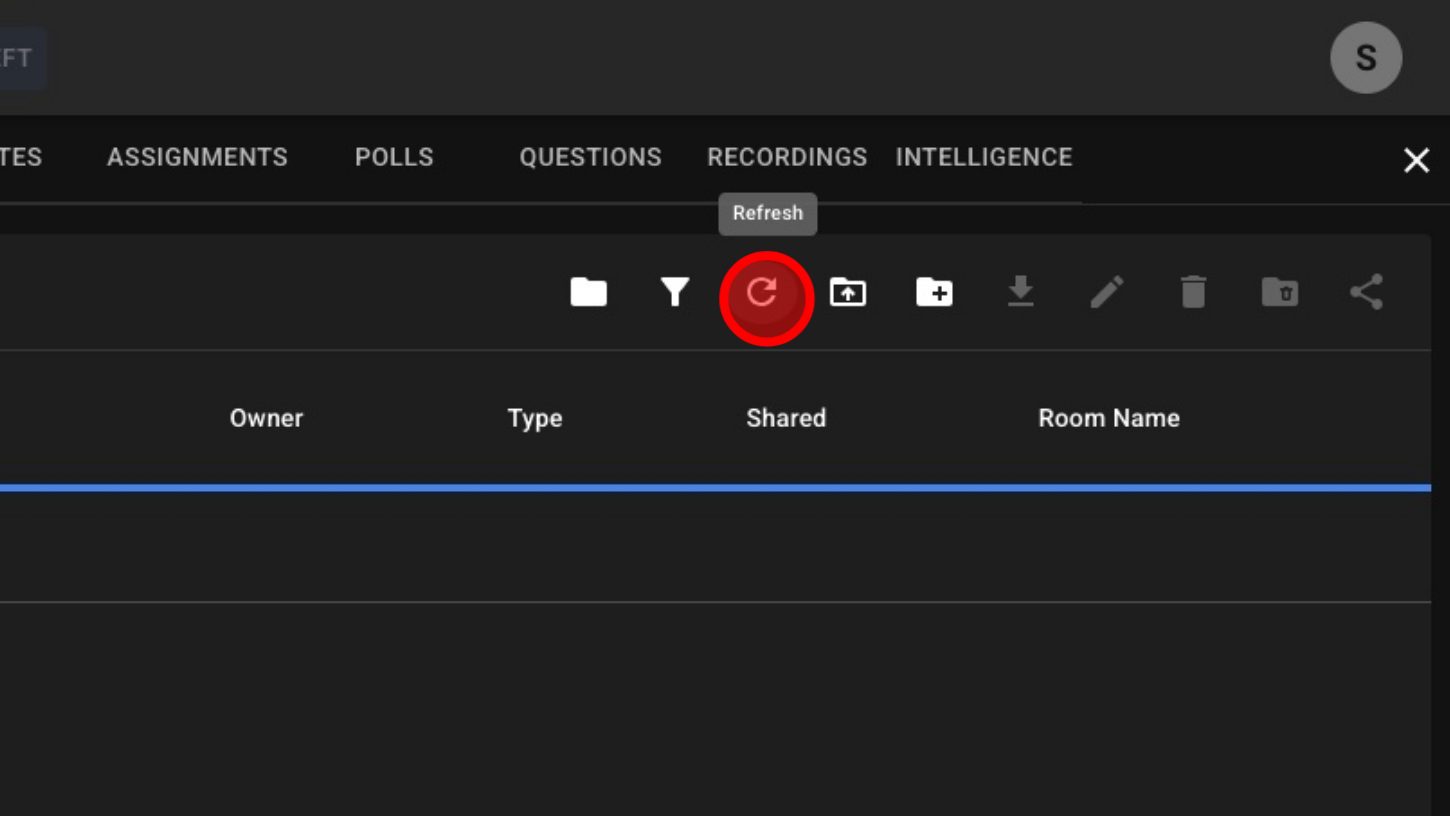Screen dimensions: 1450x816
Task: Switch to the Assignments tab
Action: 197,157
